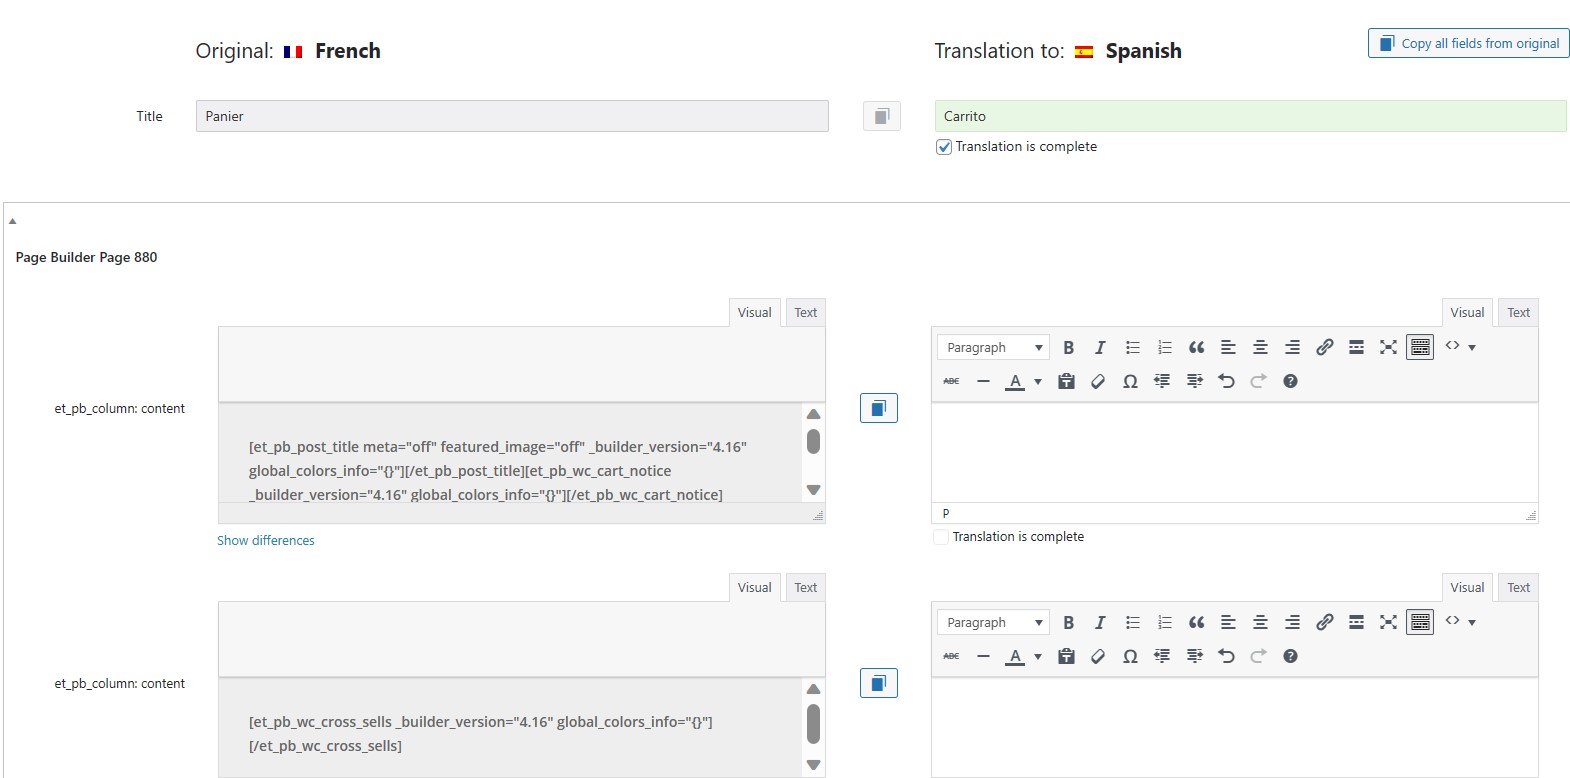Collapse the Page Builder Page 880 section
Screen dimensions: 1570x778
[x=12, y=220]
